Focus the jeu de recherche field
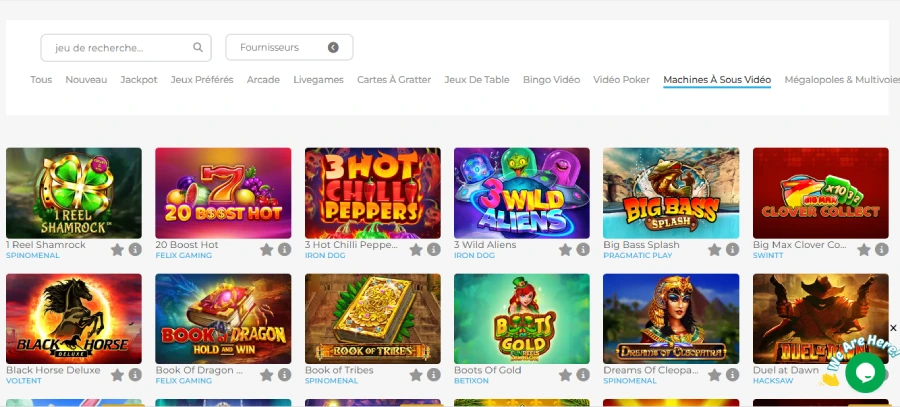900x407 pixels. (126, 48)
